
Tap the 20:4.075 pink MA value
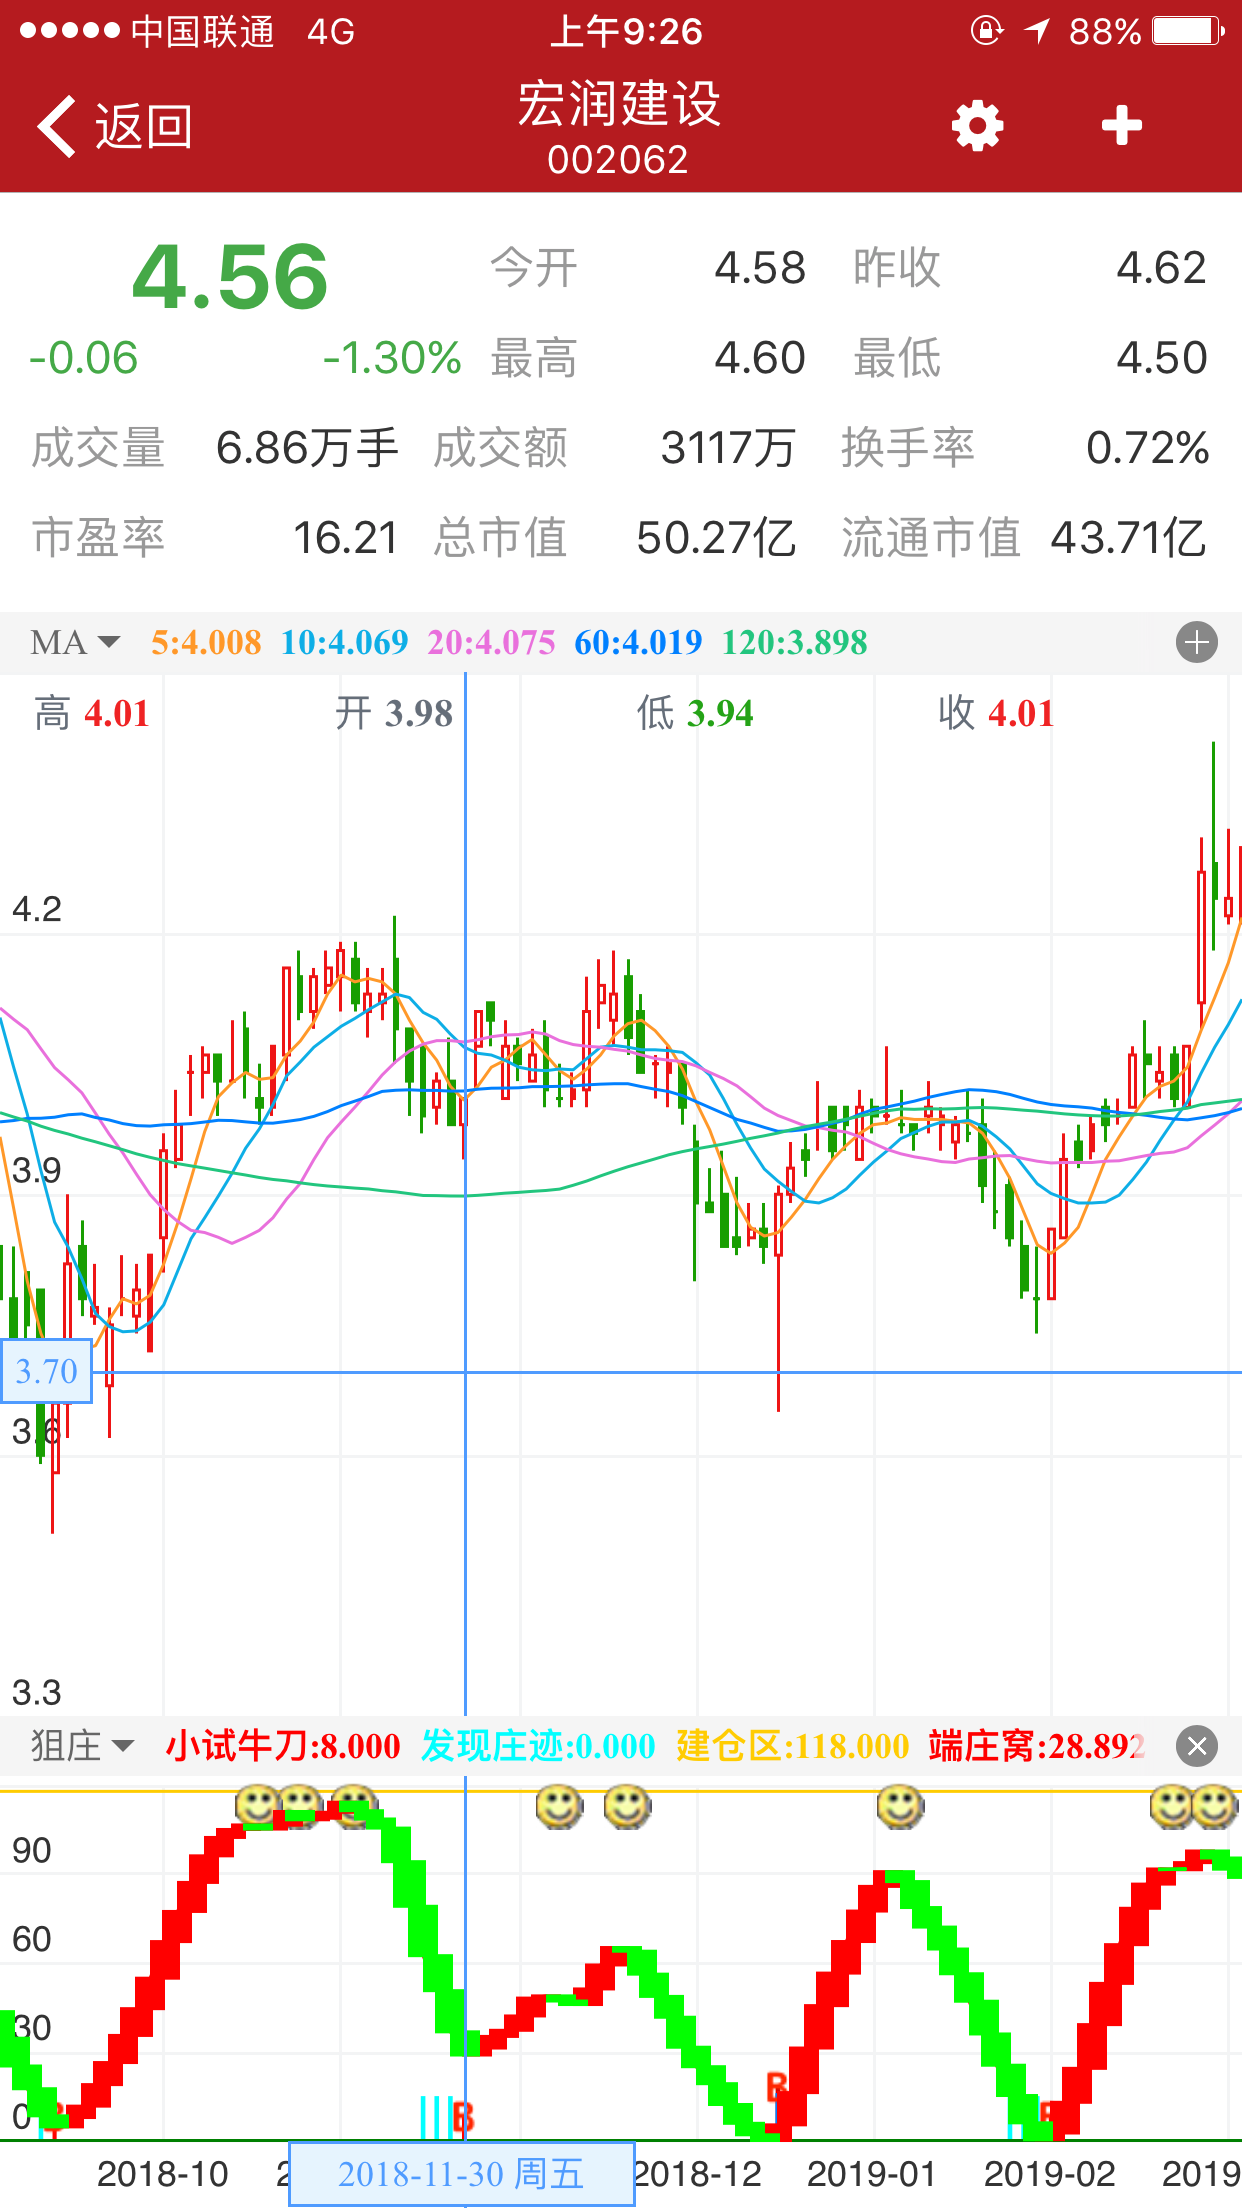pos(491,642)
